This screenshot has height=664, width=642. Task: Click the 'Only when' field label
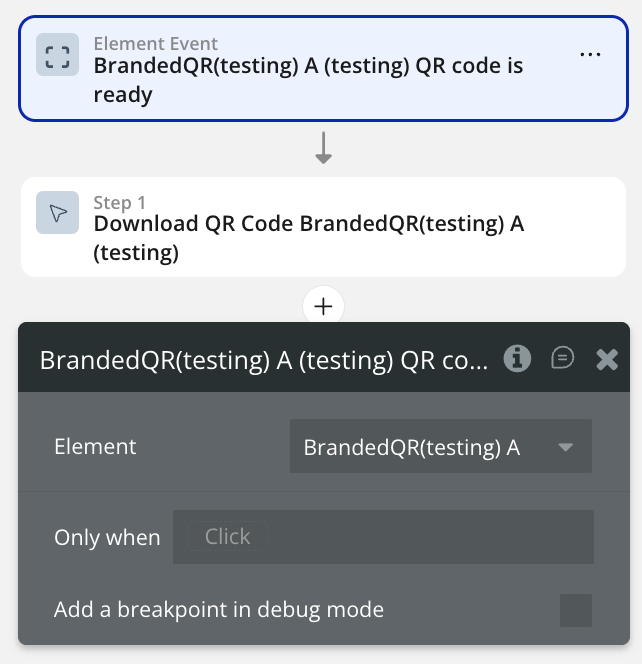(x=107, y=537)
